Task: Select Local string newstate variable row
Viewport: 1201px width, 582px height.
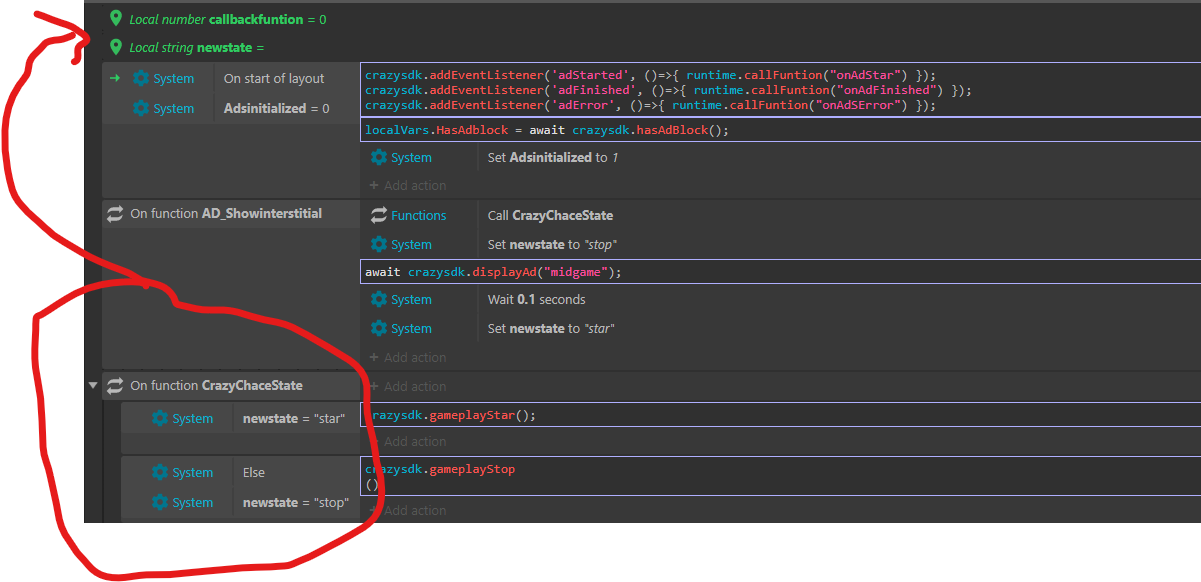Action: point(197,47)
